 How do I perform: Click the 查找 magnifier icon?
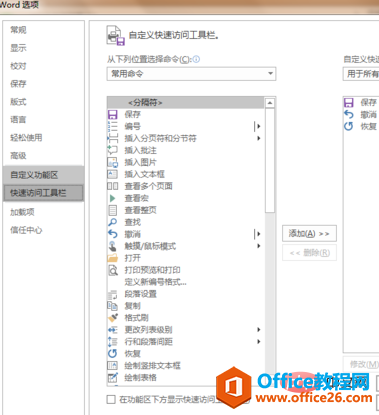113,222
